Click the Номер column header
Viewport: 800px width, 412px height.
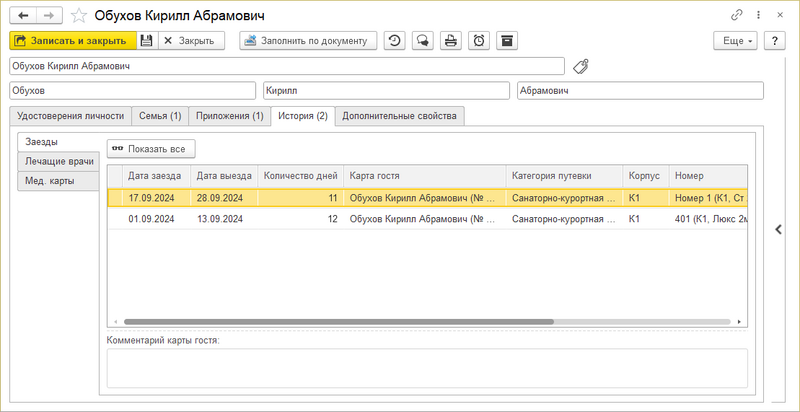point(708,176)
